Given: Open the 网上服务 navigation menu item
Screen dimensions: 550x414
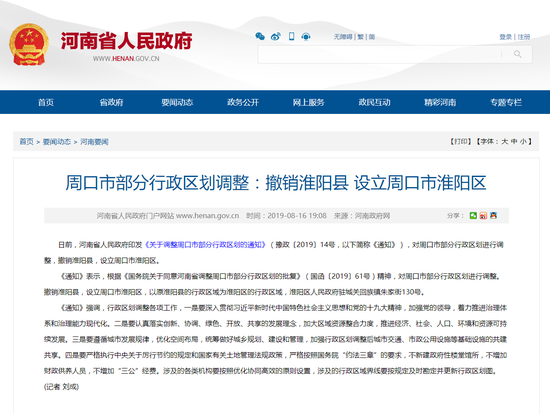Looking at the screenshot, I should [309, 102].
